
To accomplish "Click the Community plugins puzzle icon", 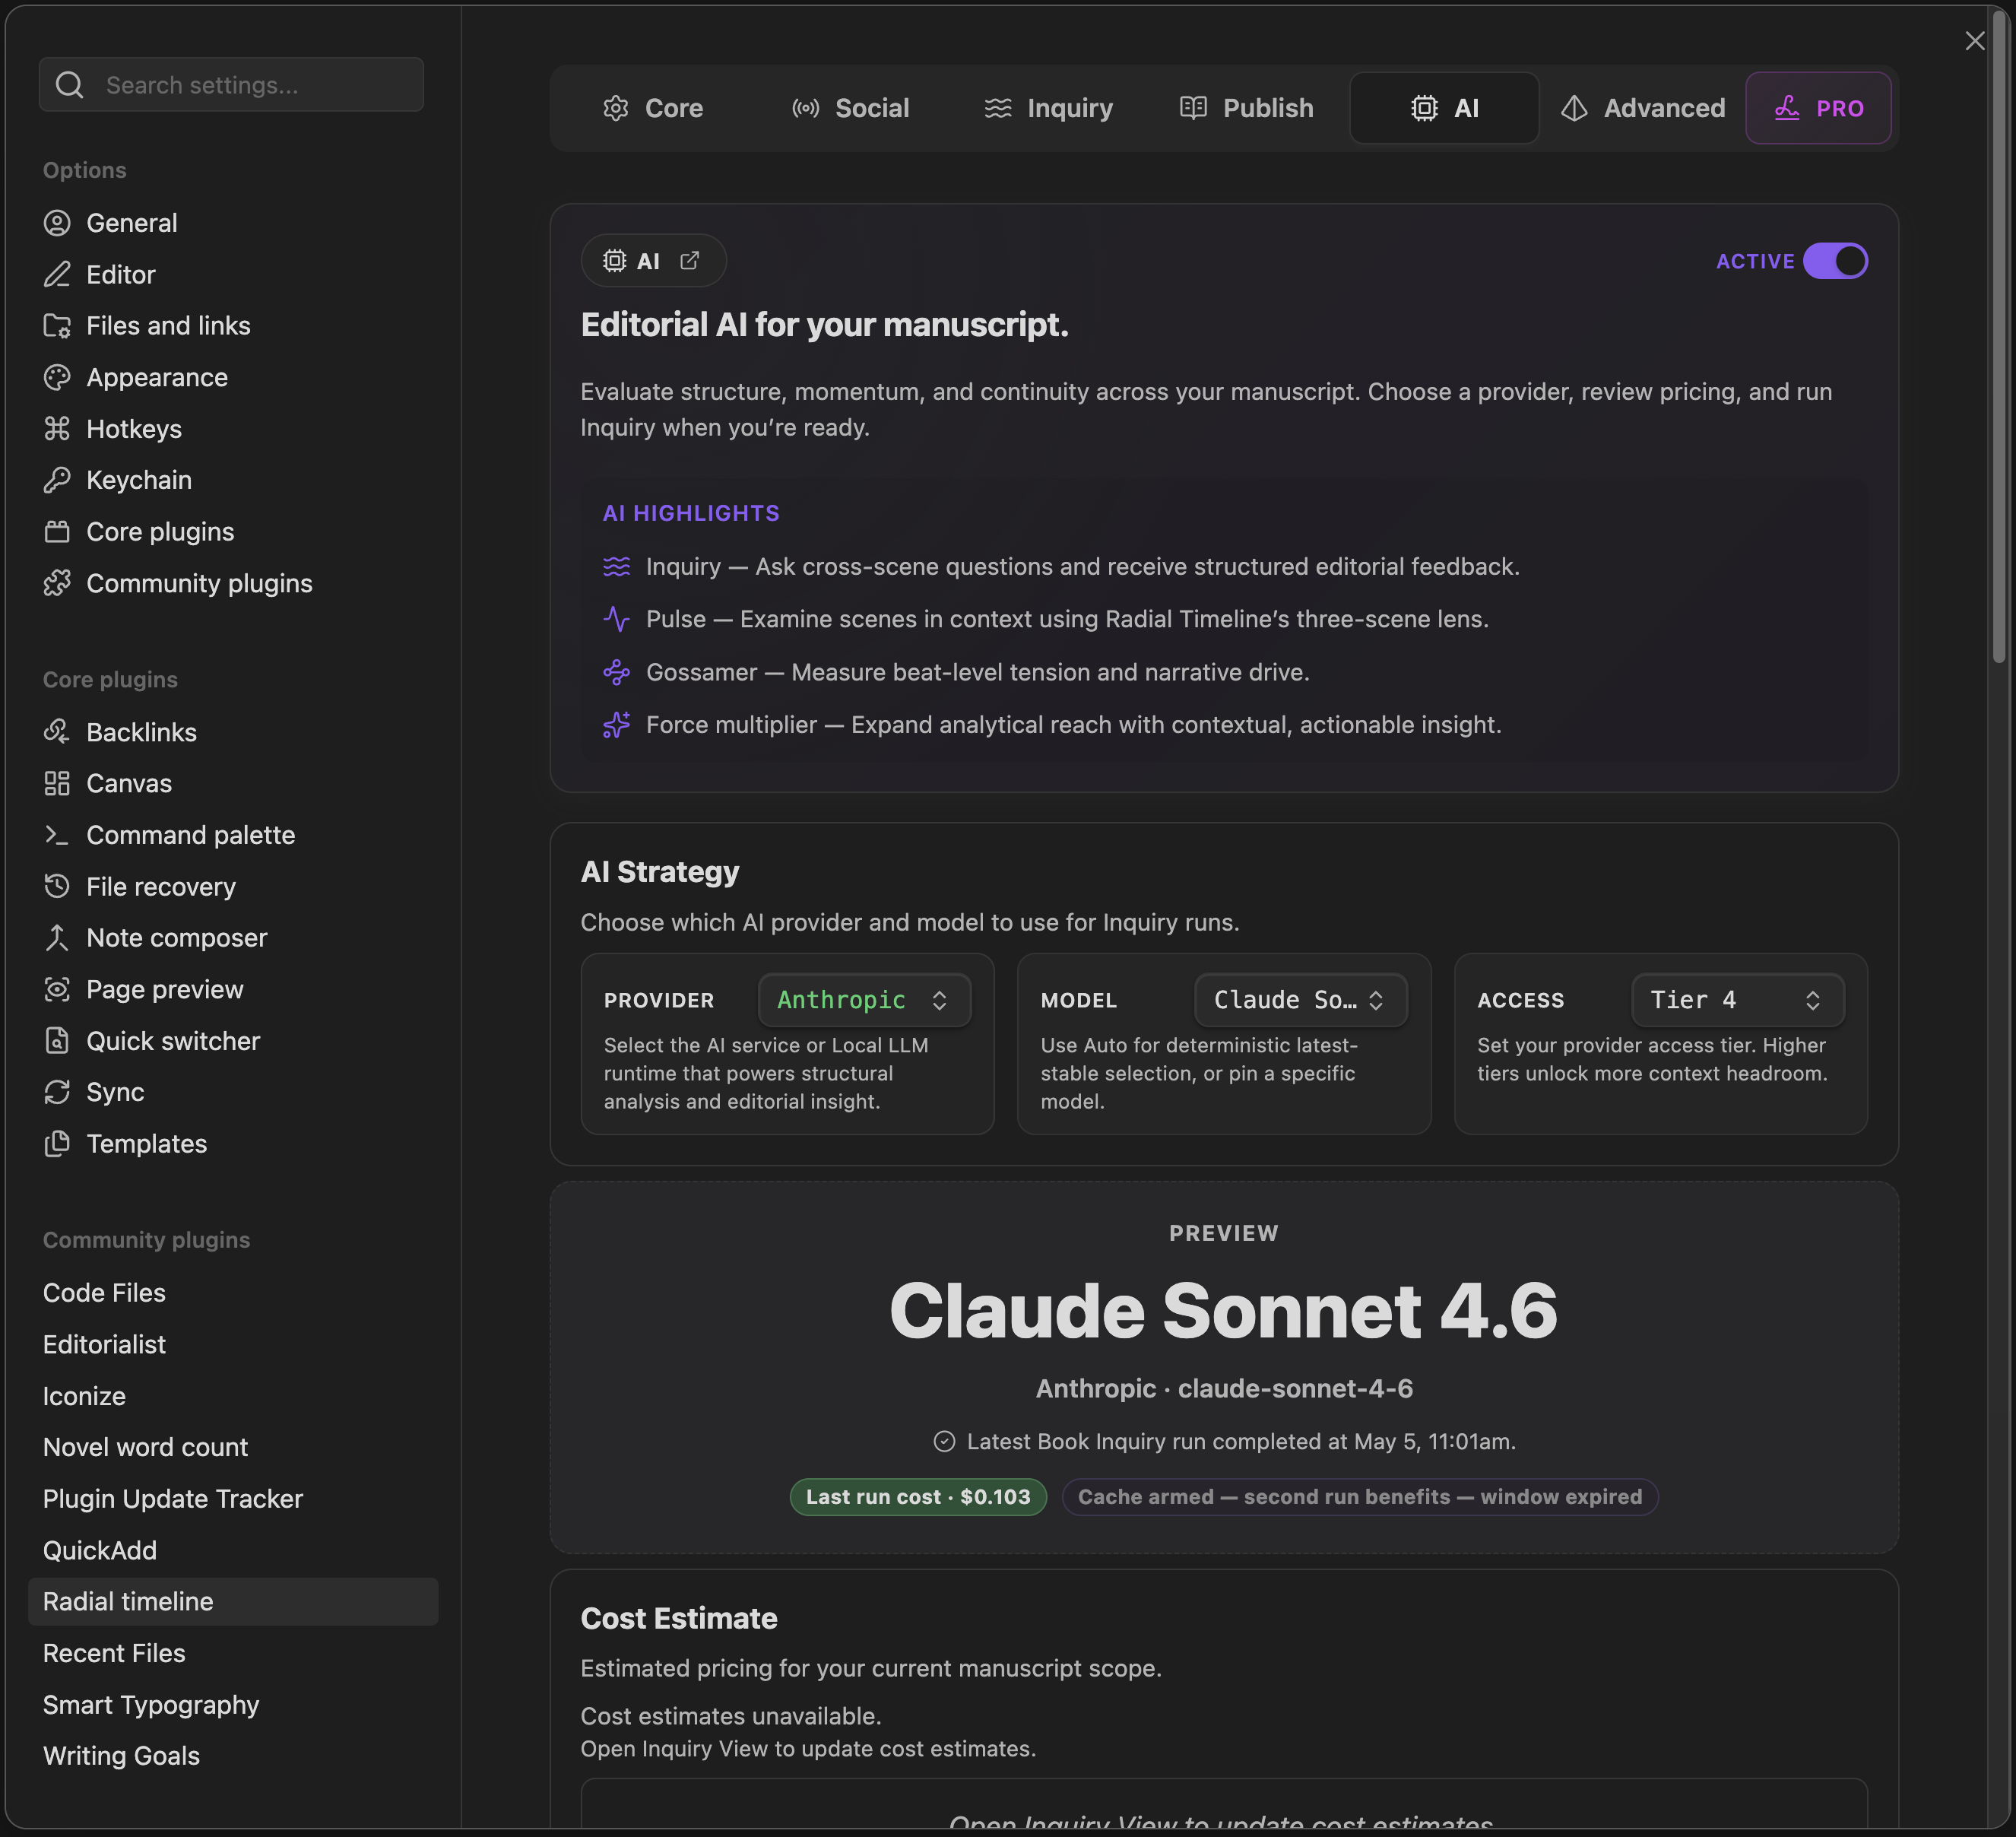I will [x=57, y=583].
